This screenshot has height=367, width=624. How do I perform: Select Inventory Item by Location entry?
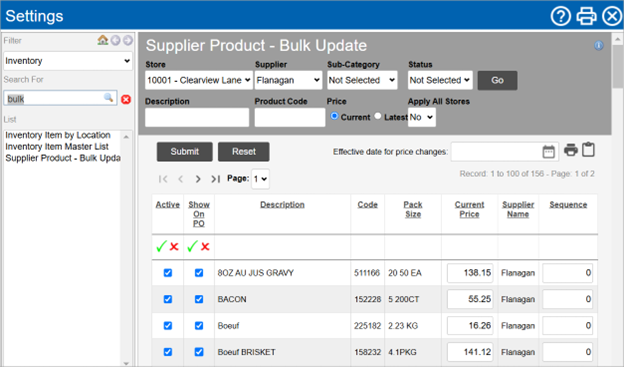coord(58,135)
